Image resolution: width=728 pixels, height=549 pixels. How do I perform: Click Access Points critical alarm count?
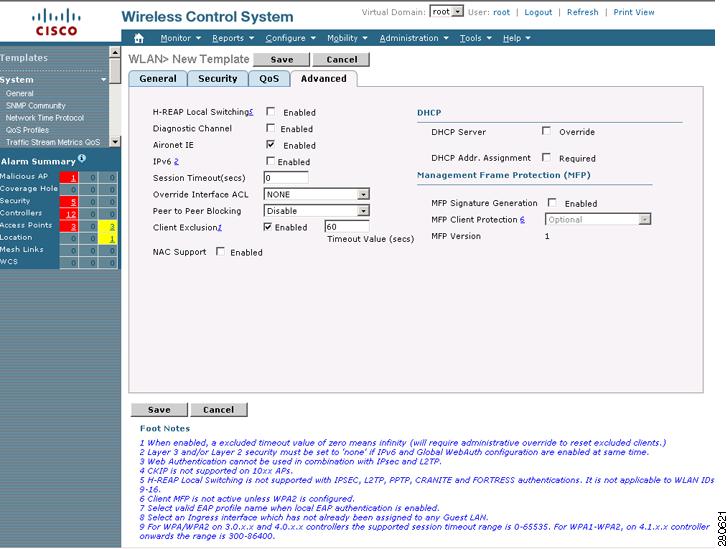click(x=69, y=226)
